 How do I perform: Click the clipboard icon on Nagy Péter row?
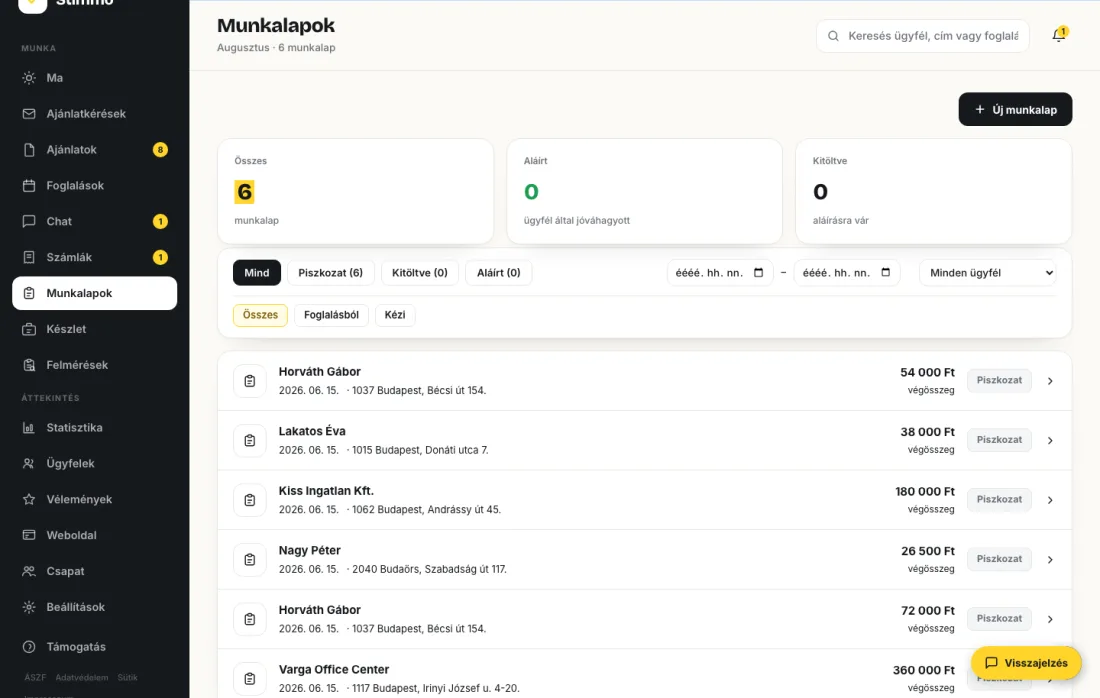[x=250, y=560]
